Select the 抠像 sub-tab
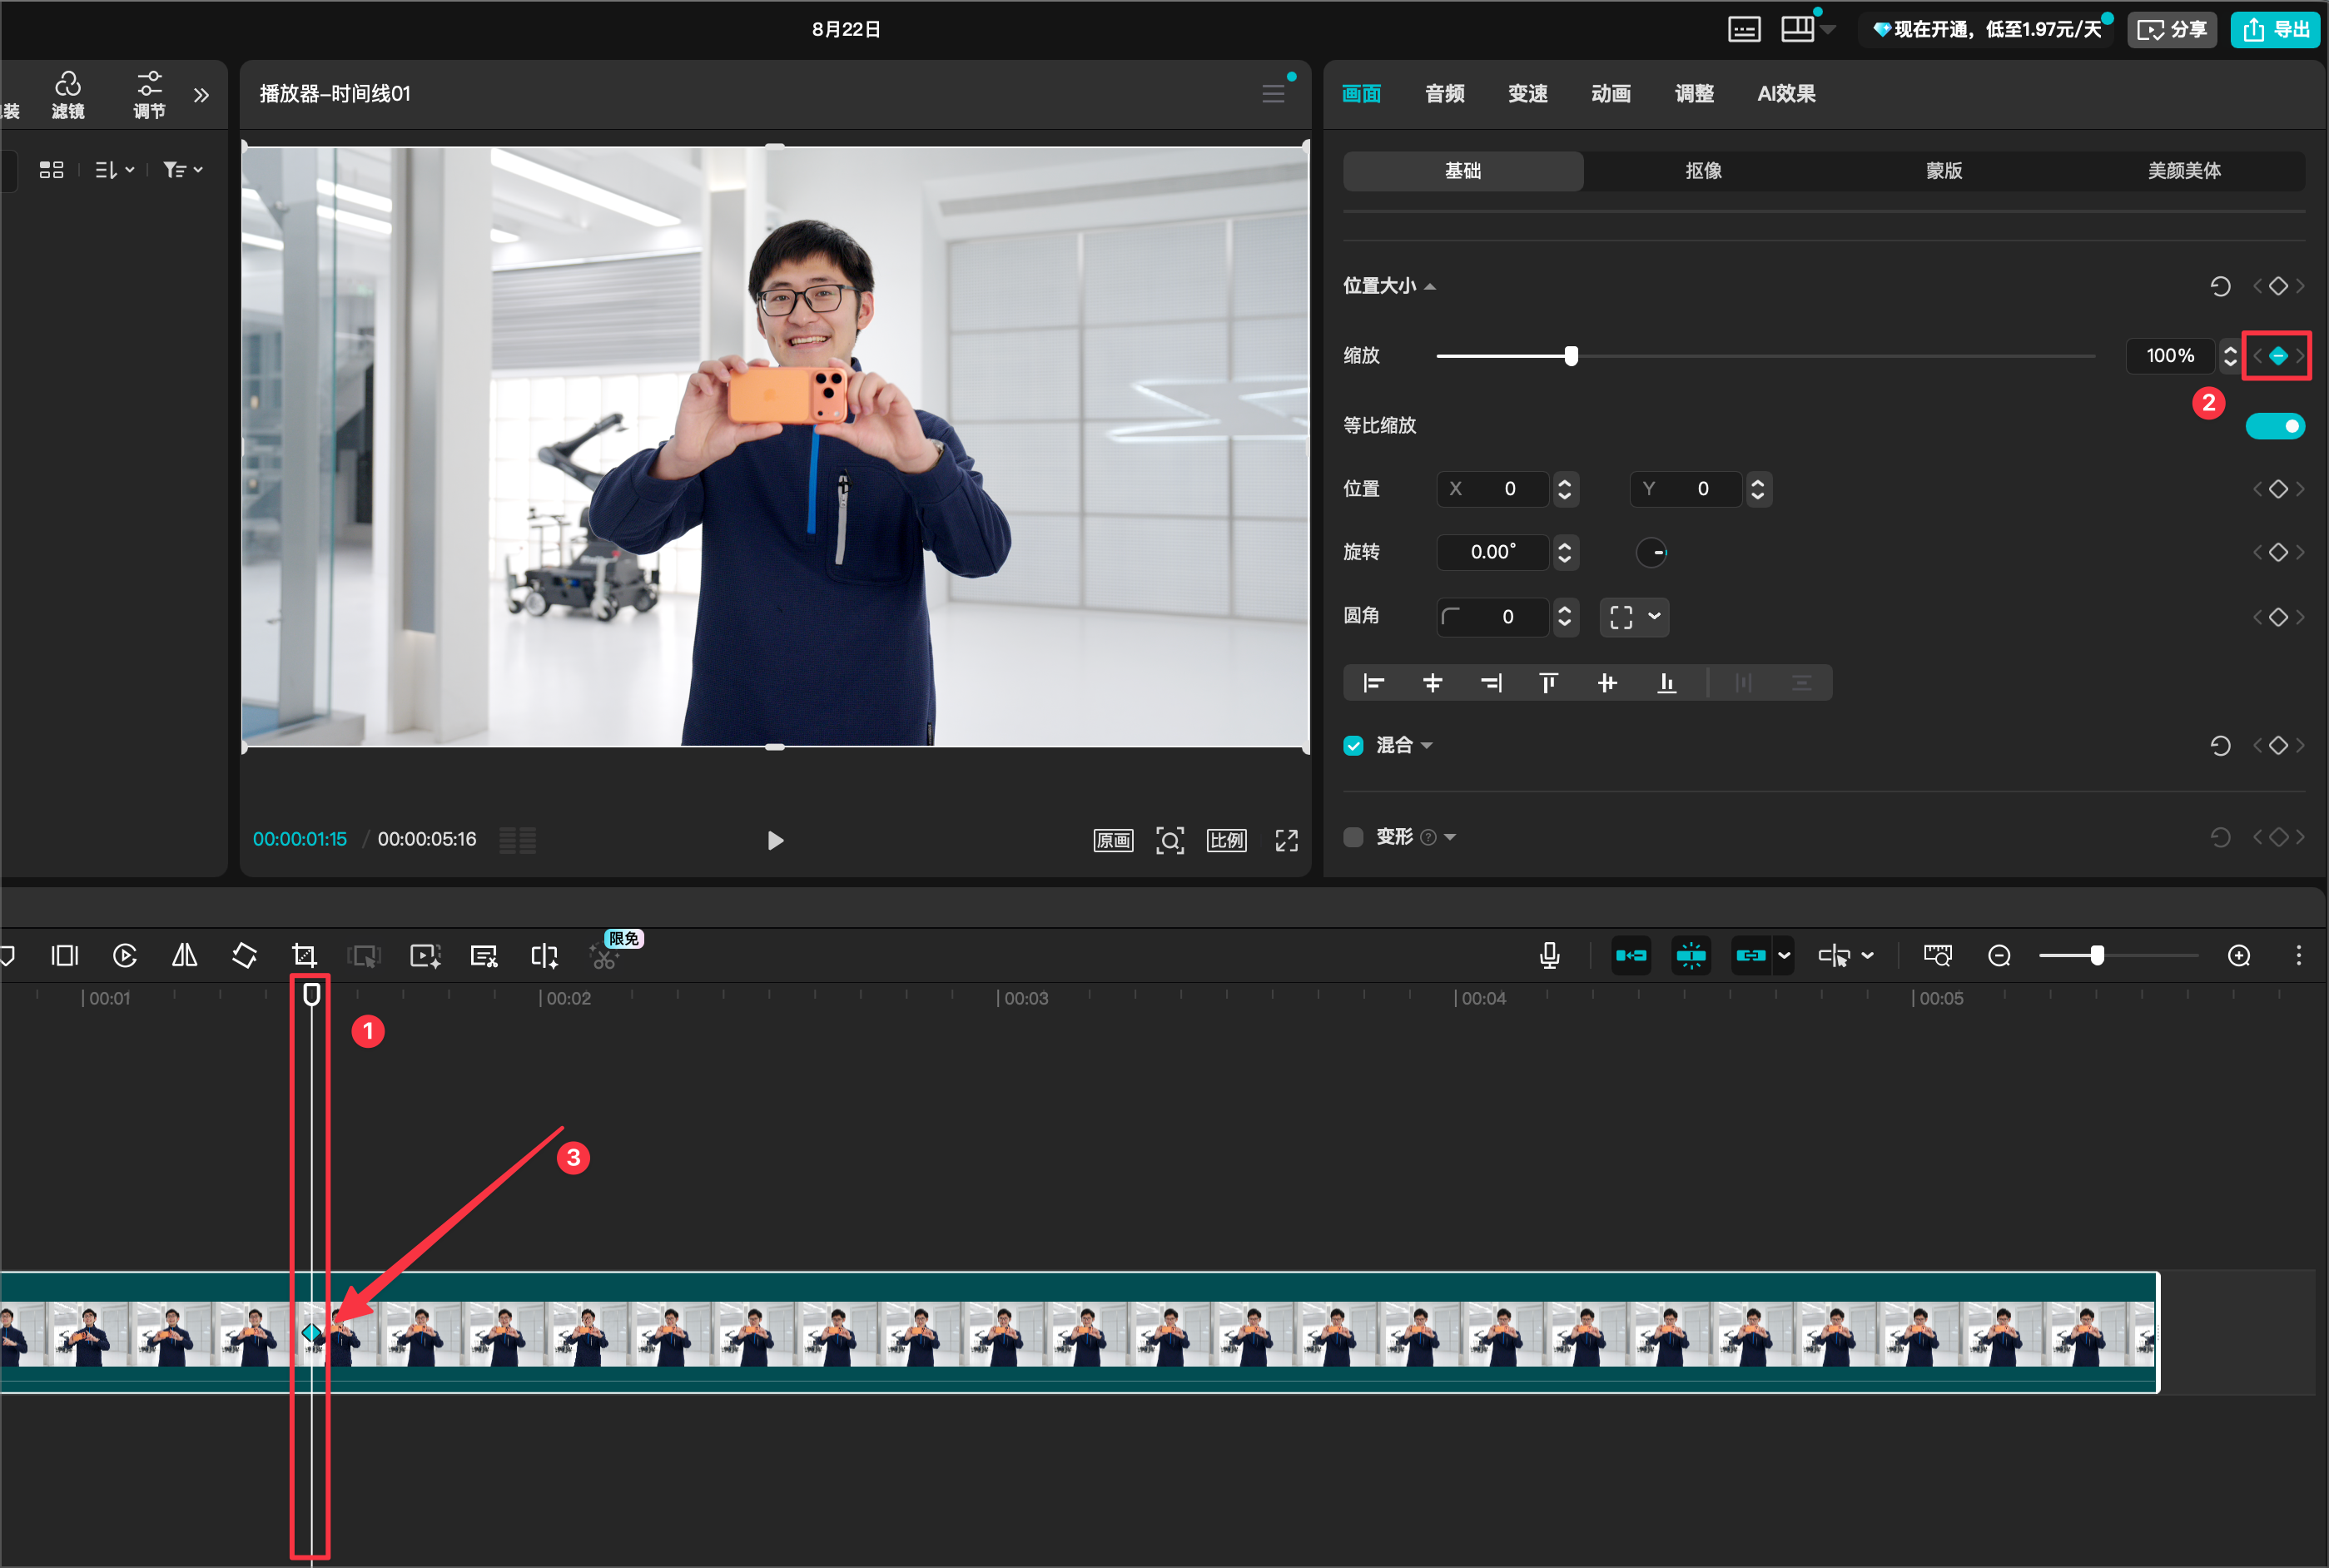2329x1568 pixels. coord(1703,171)
